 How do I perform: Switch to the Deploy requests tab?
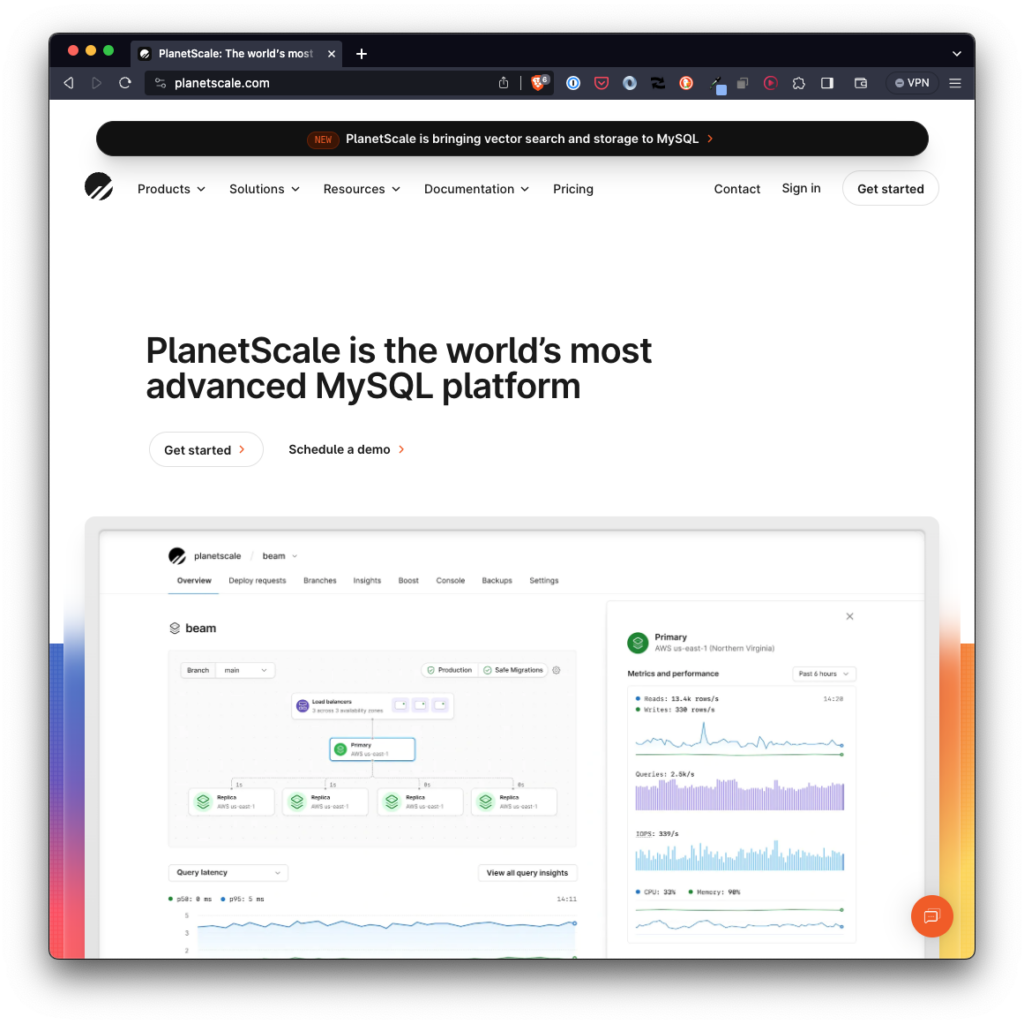coord(257,580)
